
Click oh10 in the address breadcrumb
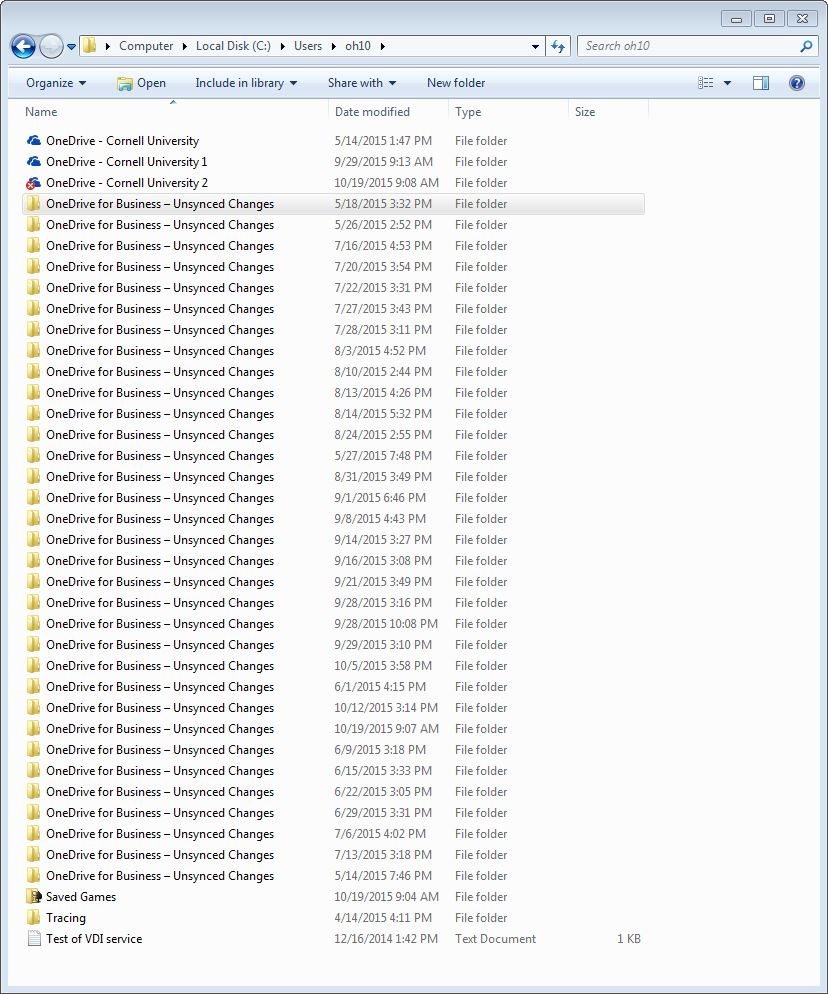(x=358, y=46)
